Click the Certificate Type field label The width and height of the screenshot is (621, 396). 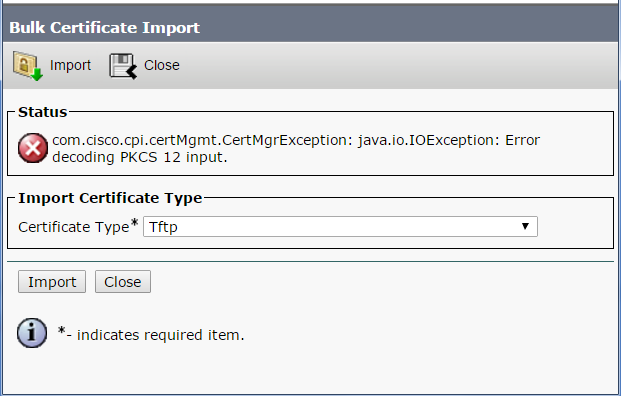click(x=74, y=227)
